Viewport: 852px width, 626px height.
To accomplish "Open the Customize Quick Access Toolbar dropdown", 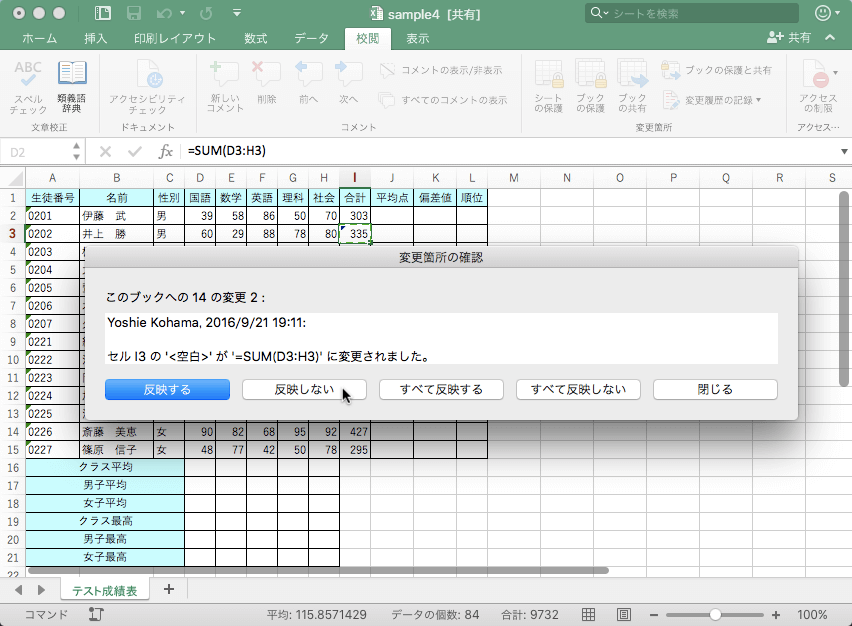I will tap(237, 13).
